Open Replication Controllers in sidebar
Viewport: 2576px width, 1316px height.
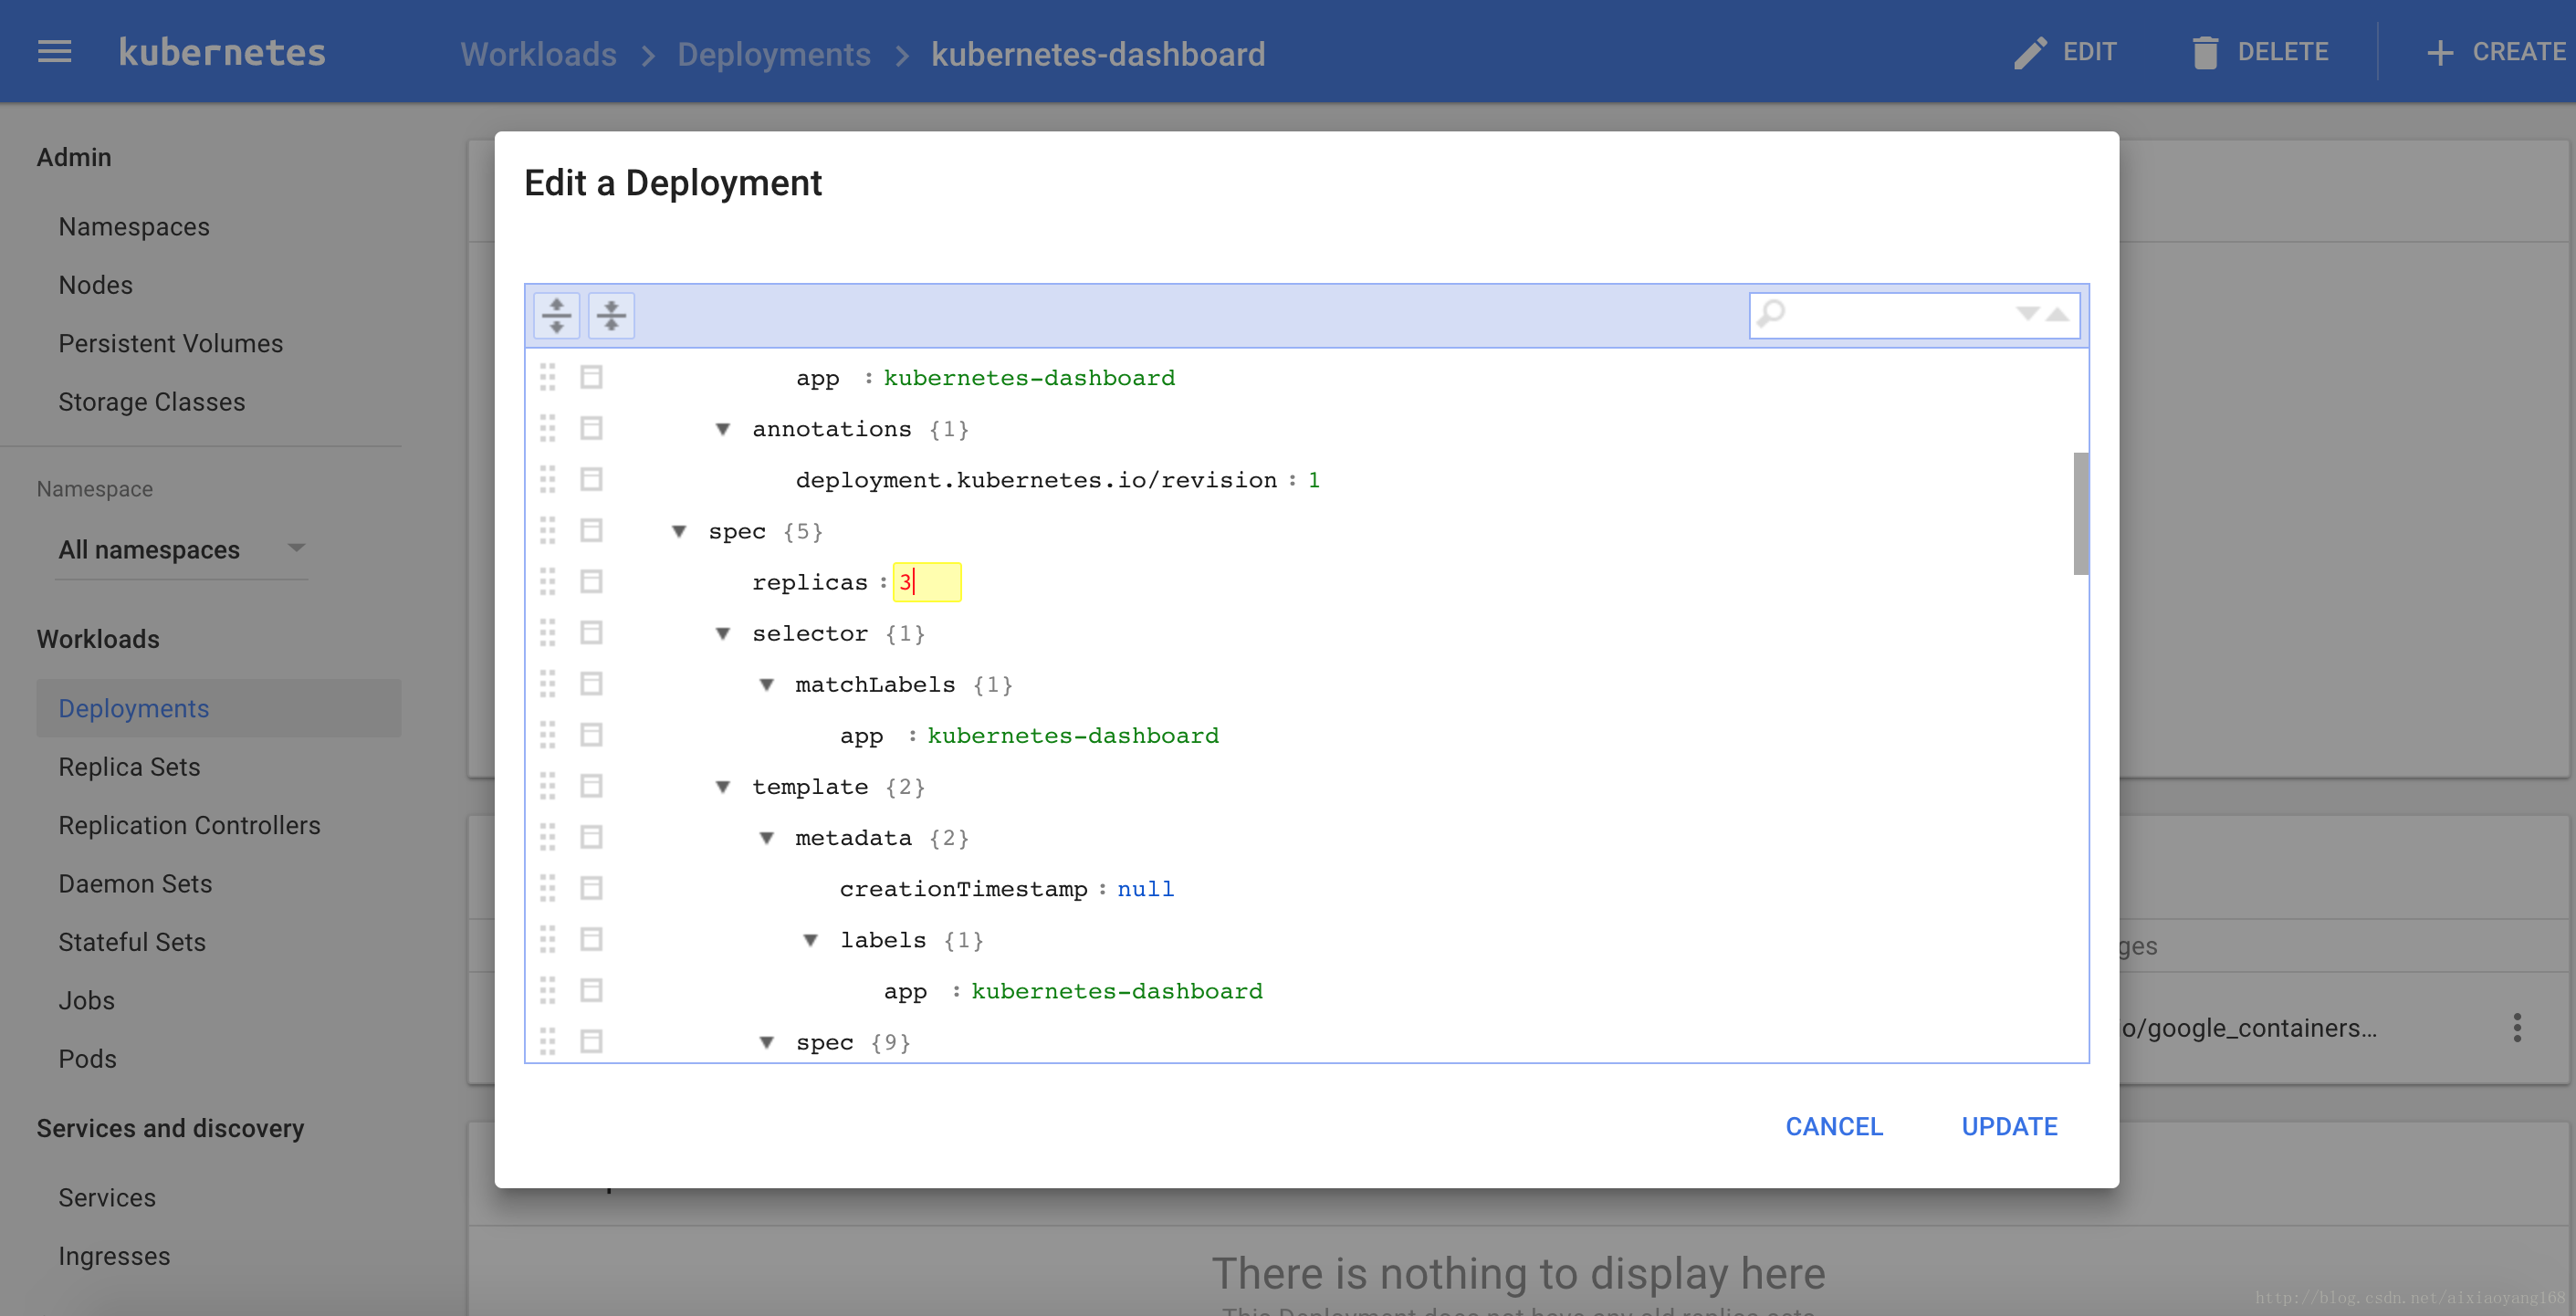click(x=189, y=825)
